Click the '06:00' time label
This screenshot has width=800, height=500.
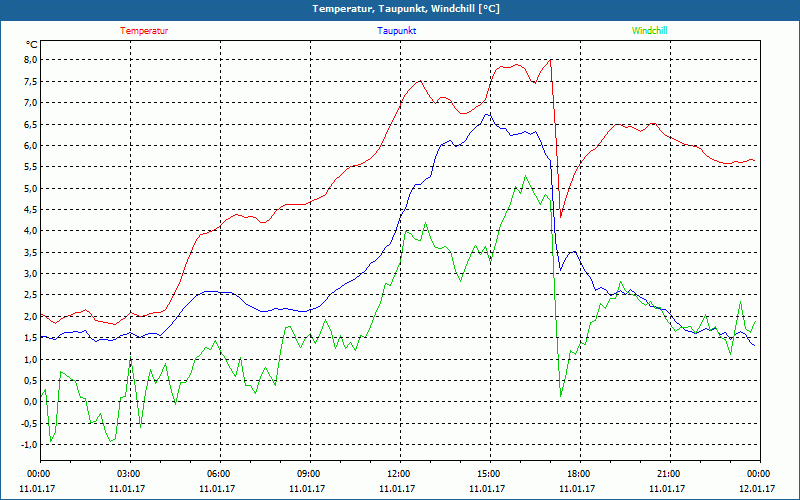(220, 474)
